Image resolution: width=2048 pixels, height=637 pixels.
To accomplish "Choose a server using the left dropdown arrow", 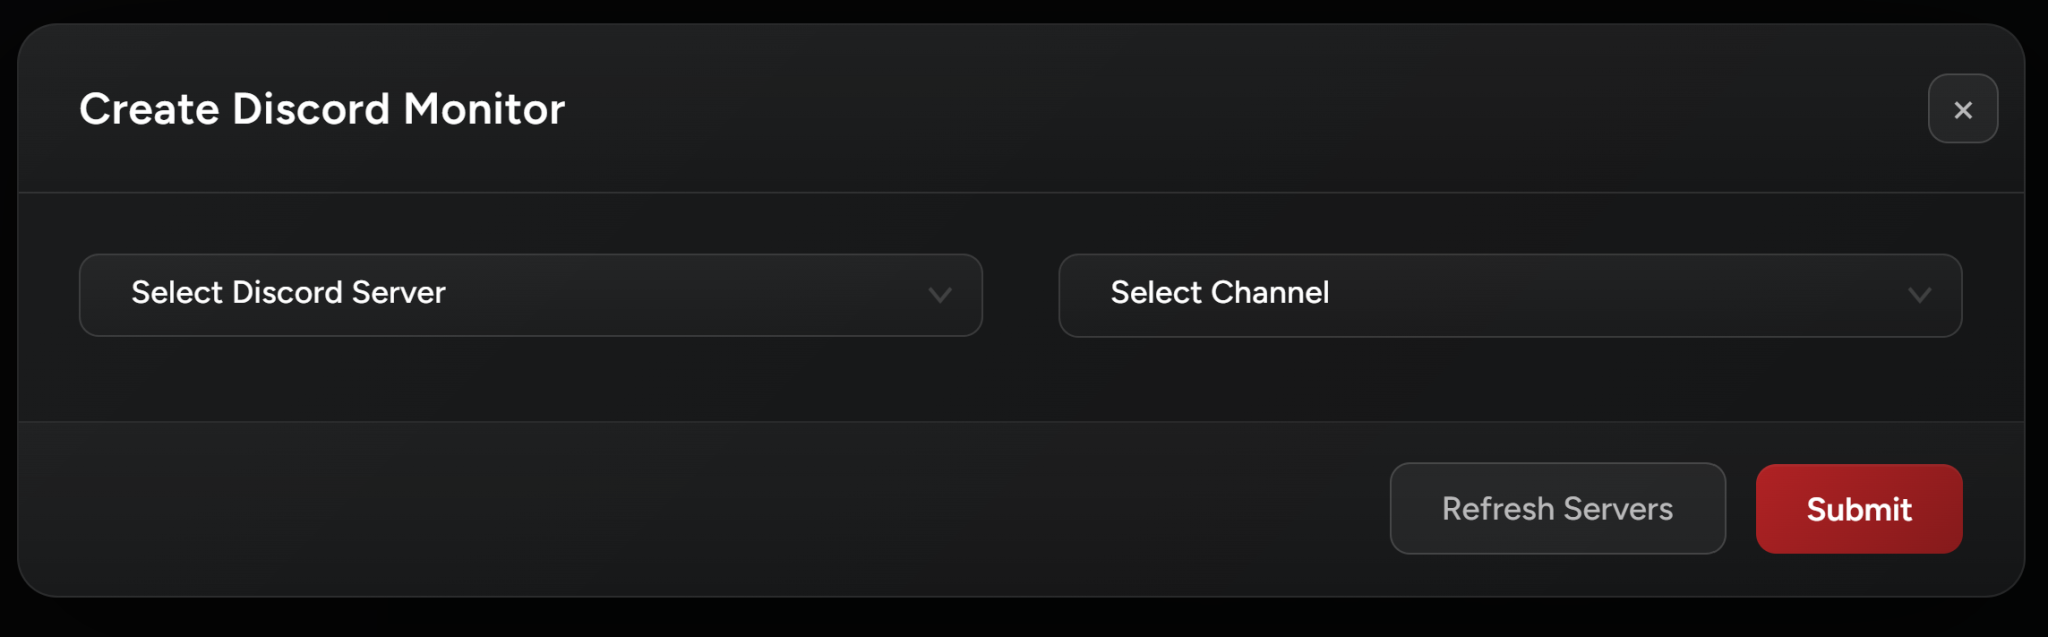I will 939,295.
